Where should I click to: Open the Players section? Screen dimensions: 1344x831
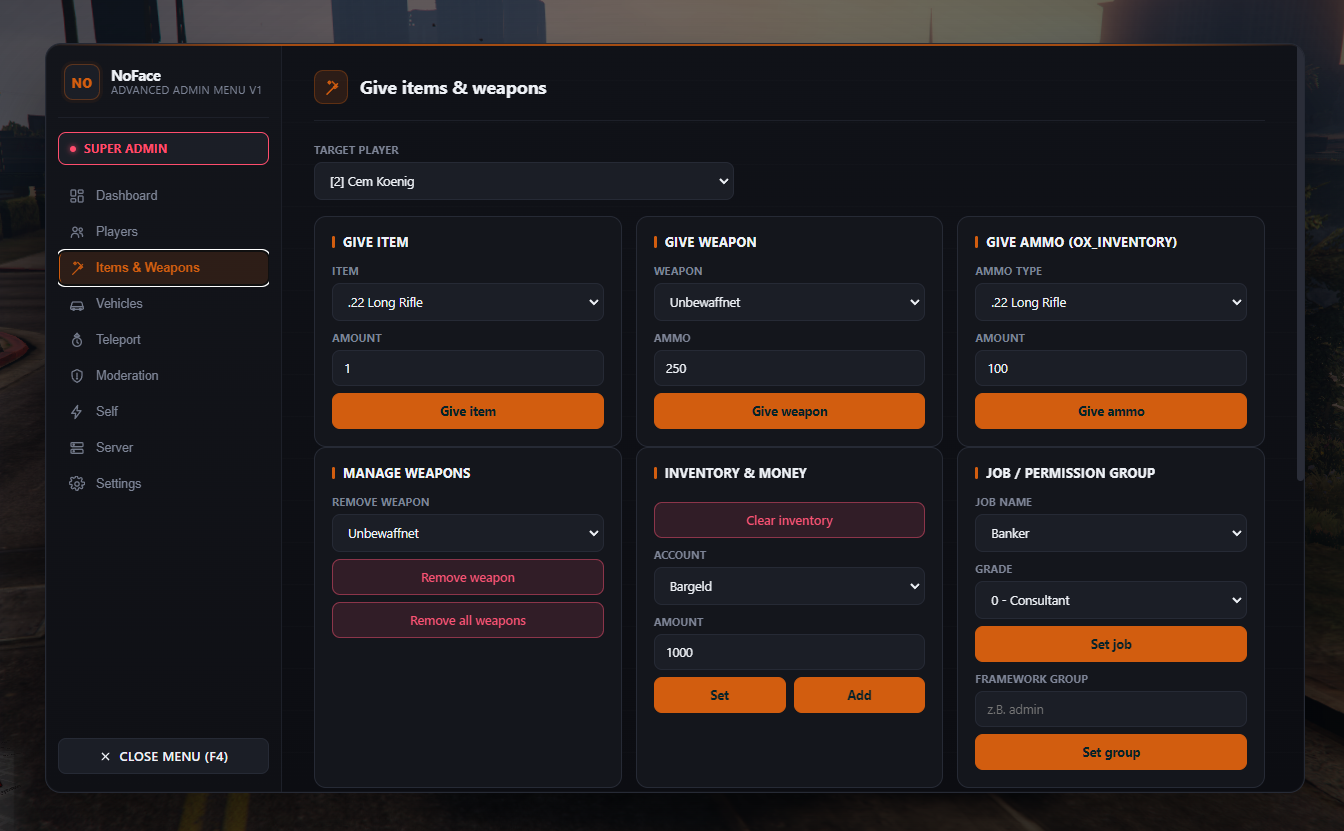(x=163, y=232)
